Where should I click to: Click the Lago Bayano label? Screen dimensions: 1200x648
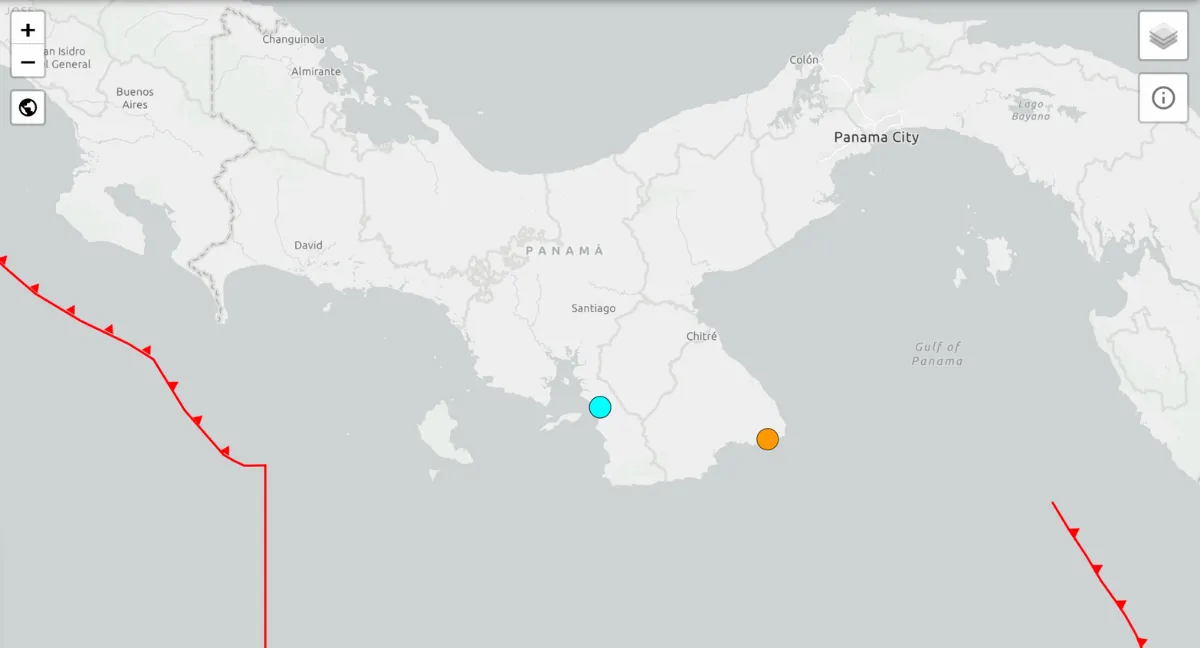pos(1031,110)
